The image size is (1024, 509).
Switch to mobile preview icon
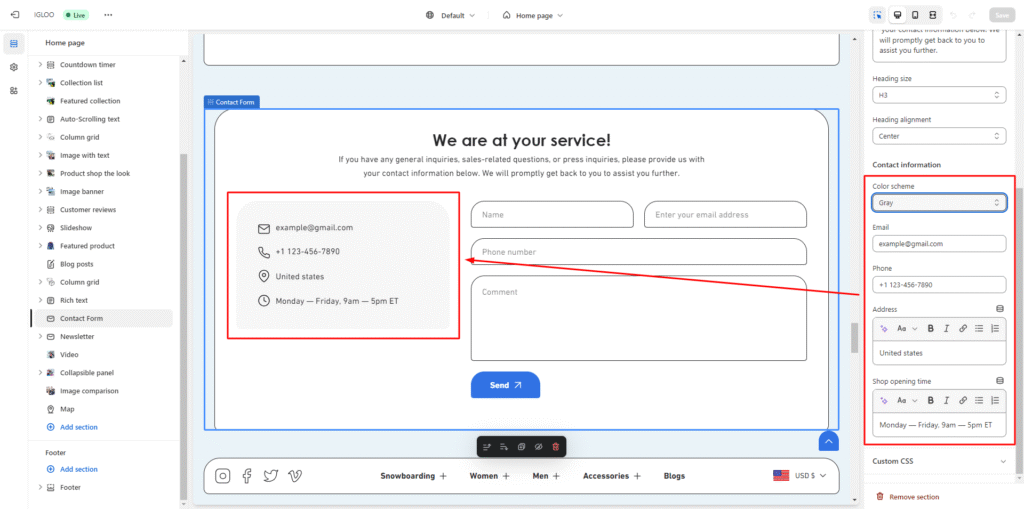[x=915, y=15]
